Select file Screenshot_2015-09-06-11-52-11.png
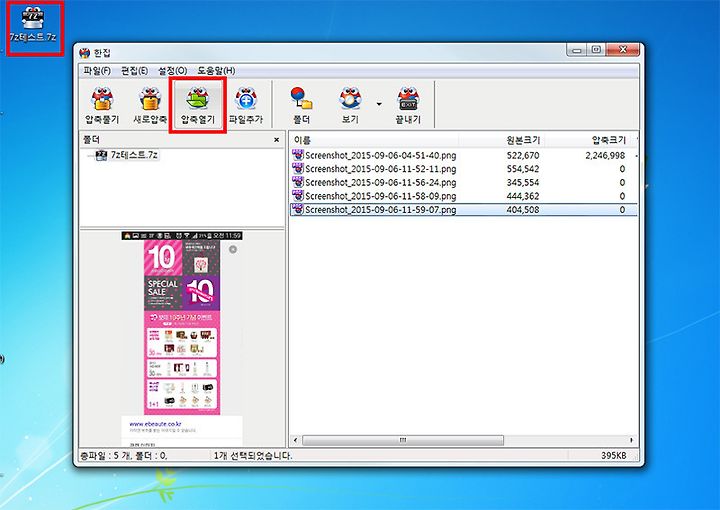Screen dimensions: 720x510 click(381, 169)
